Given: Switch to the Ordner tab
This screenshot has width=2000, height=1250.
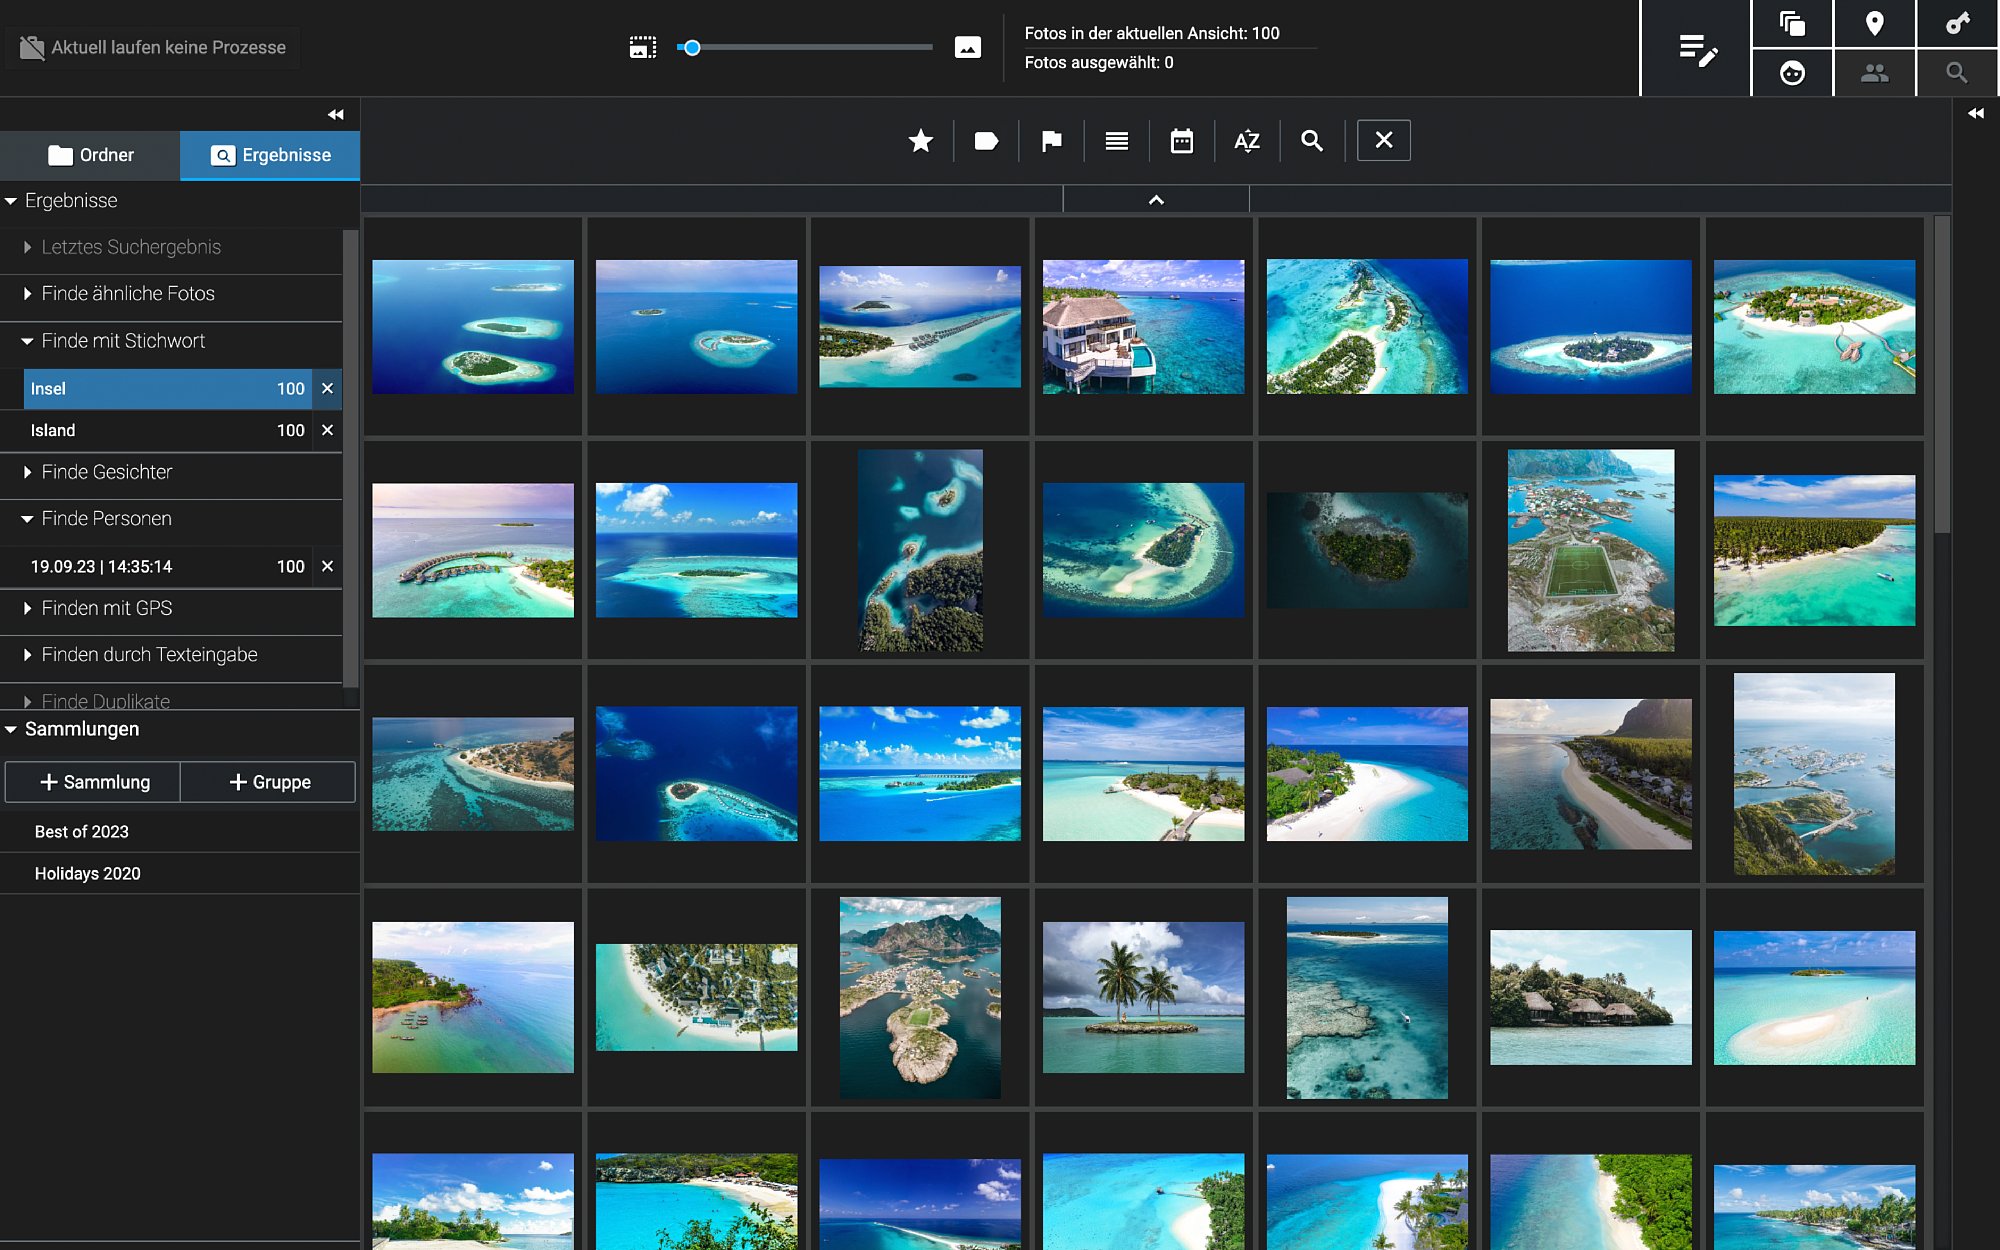Looking at the screenshot, I should (x=90, y=155).
